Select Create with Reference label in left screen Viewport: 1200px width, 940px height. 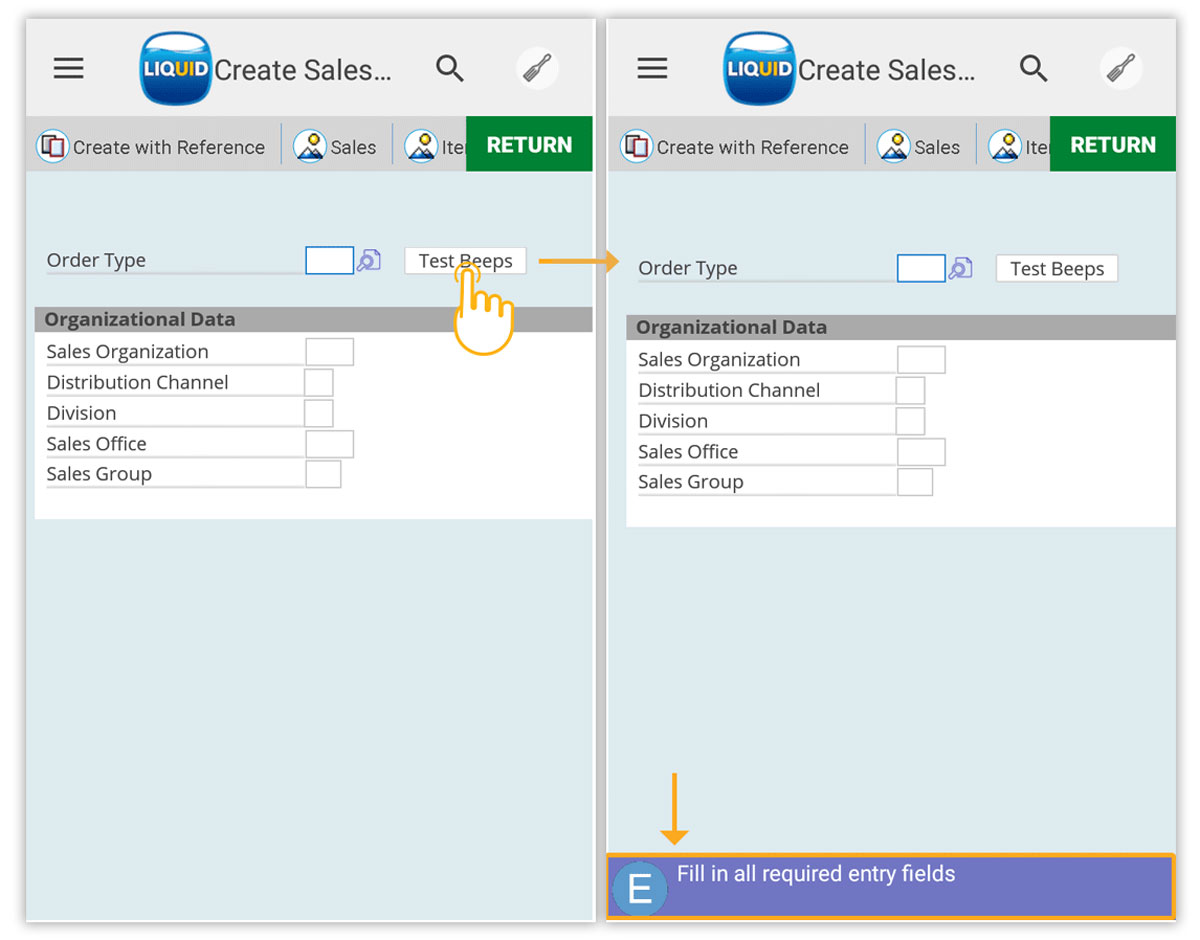click(x=169, y=147)
